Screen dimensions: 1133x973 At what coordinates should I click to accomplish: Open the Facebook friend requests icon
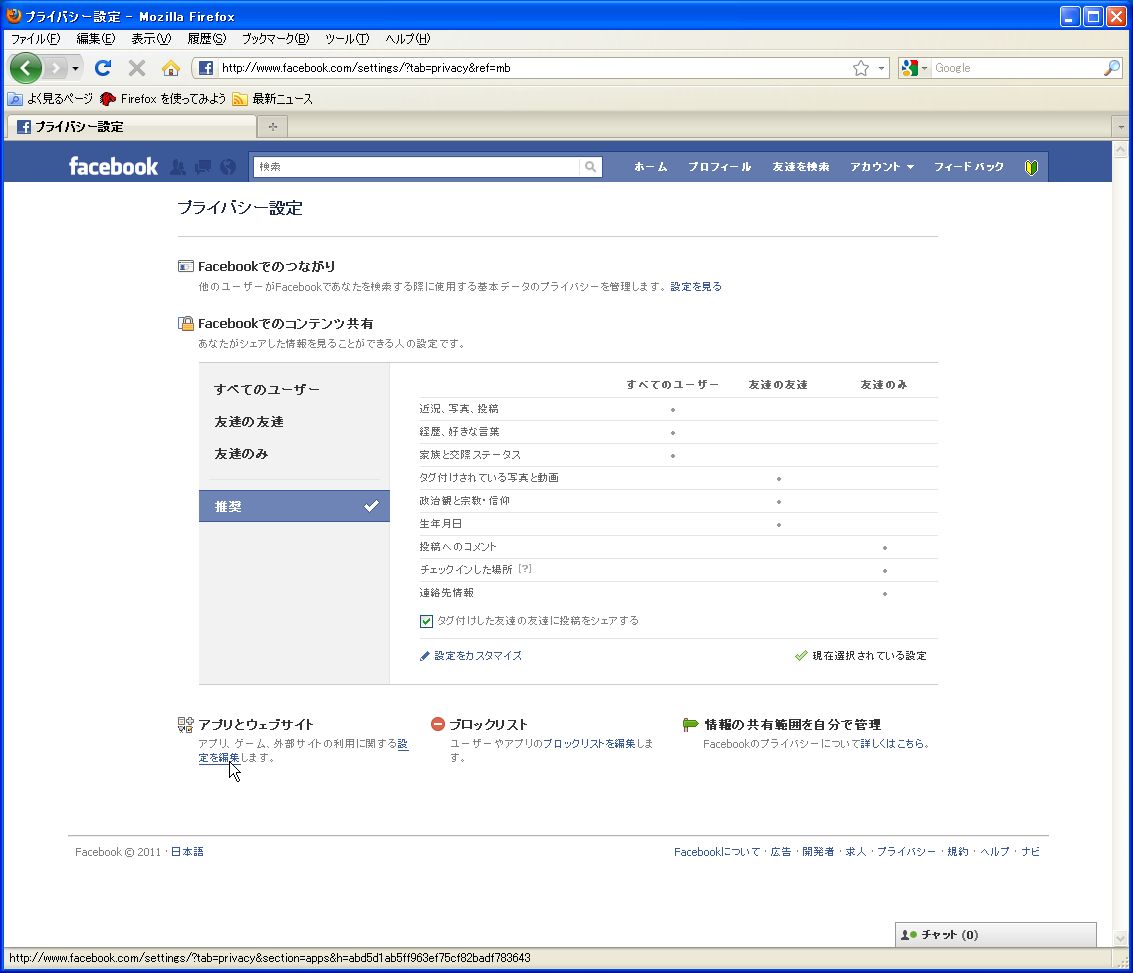178,167
